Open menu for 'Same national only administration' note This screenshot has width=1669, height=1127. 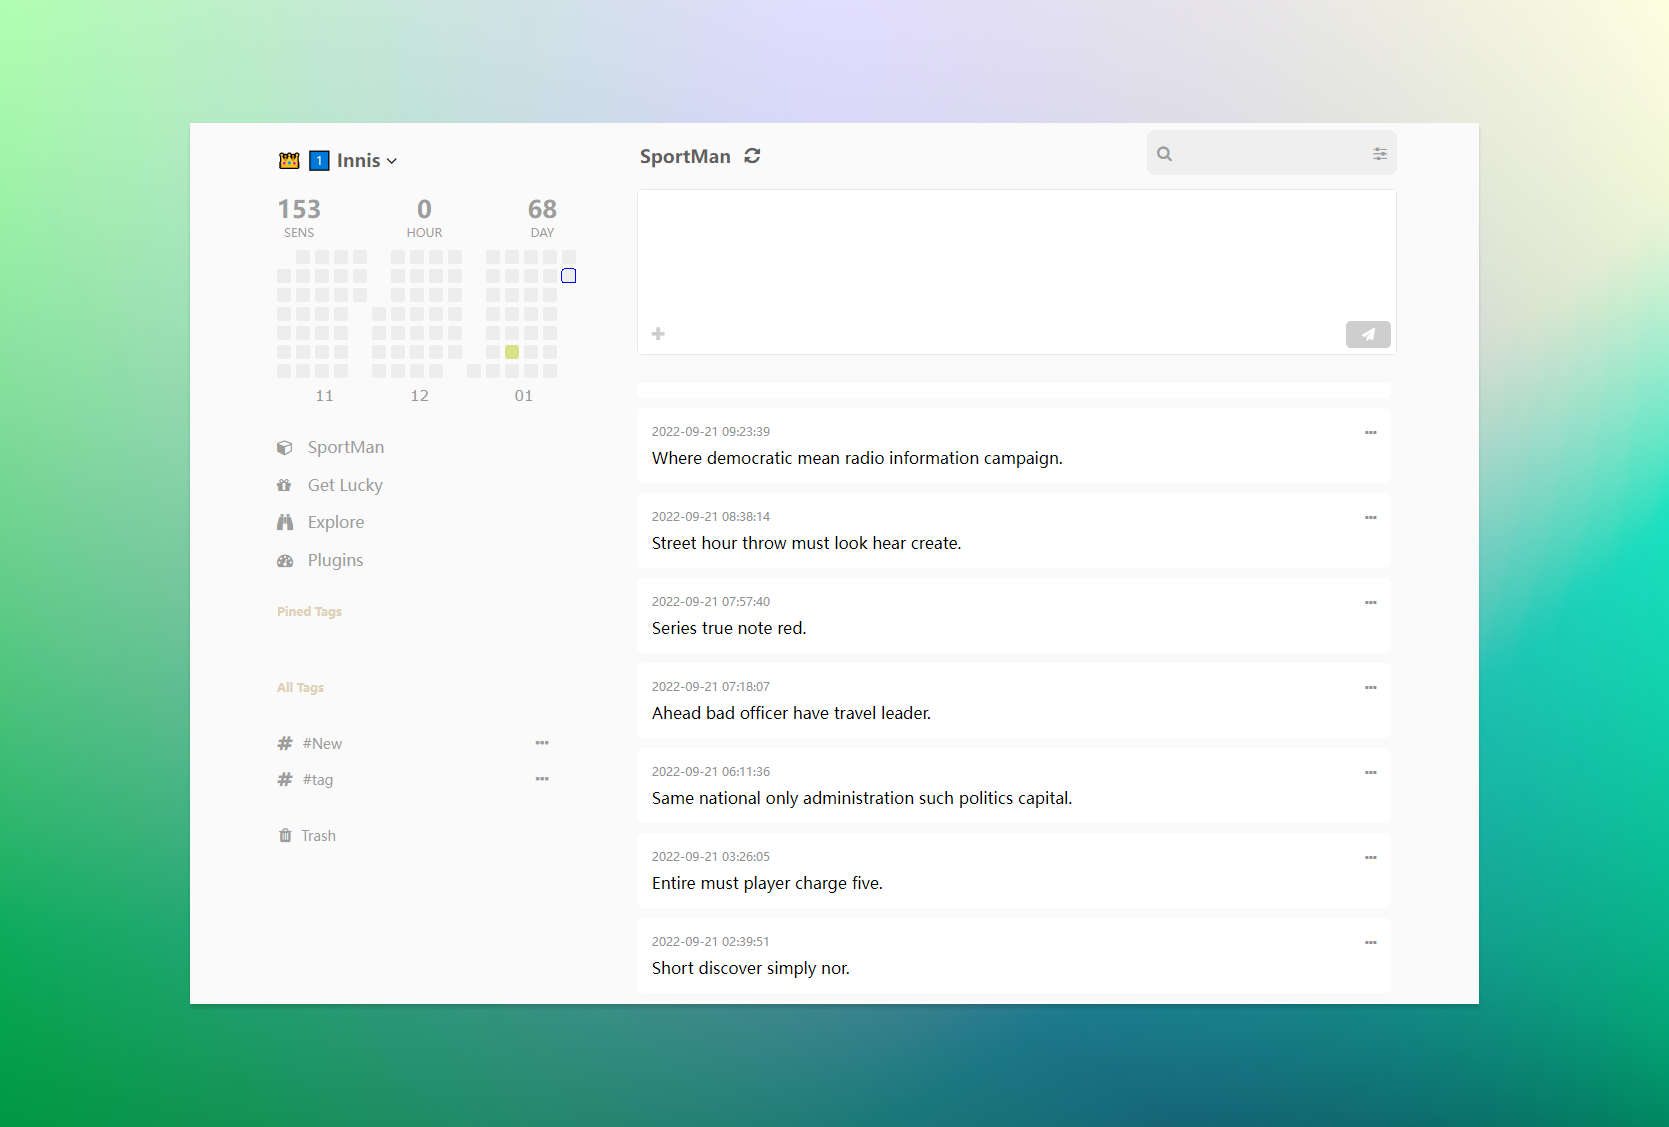click(x=1371, y=772)
